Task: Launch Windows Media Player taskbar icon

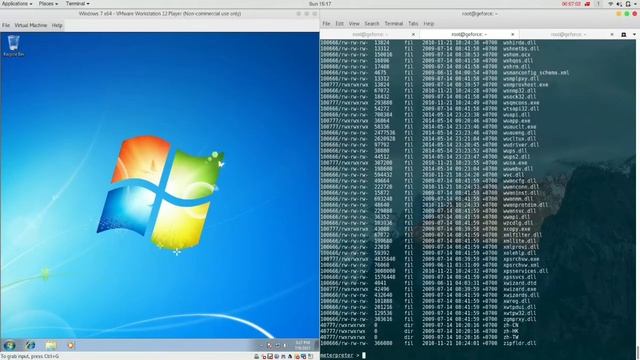Action: (x=71, y=345)
